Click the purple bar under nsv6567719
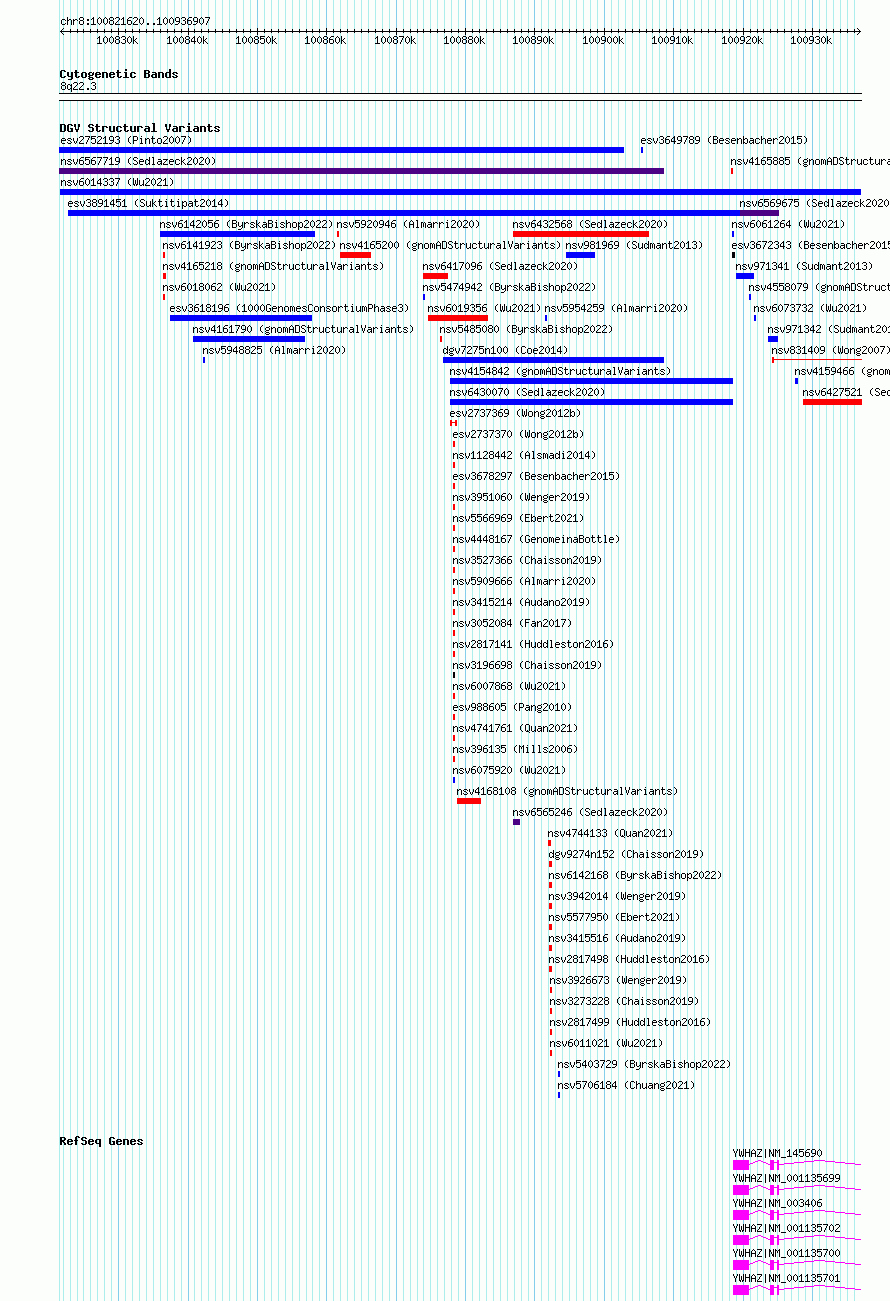Image resolution: width=890 pixels, height=1301 pixels. point(362,171)
